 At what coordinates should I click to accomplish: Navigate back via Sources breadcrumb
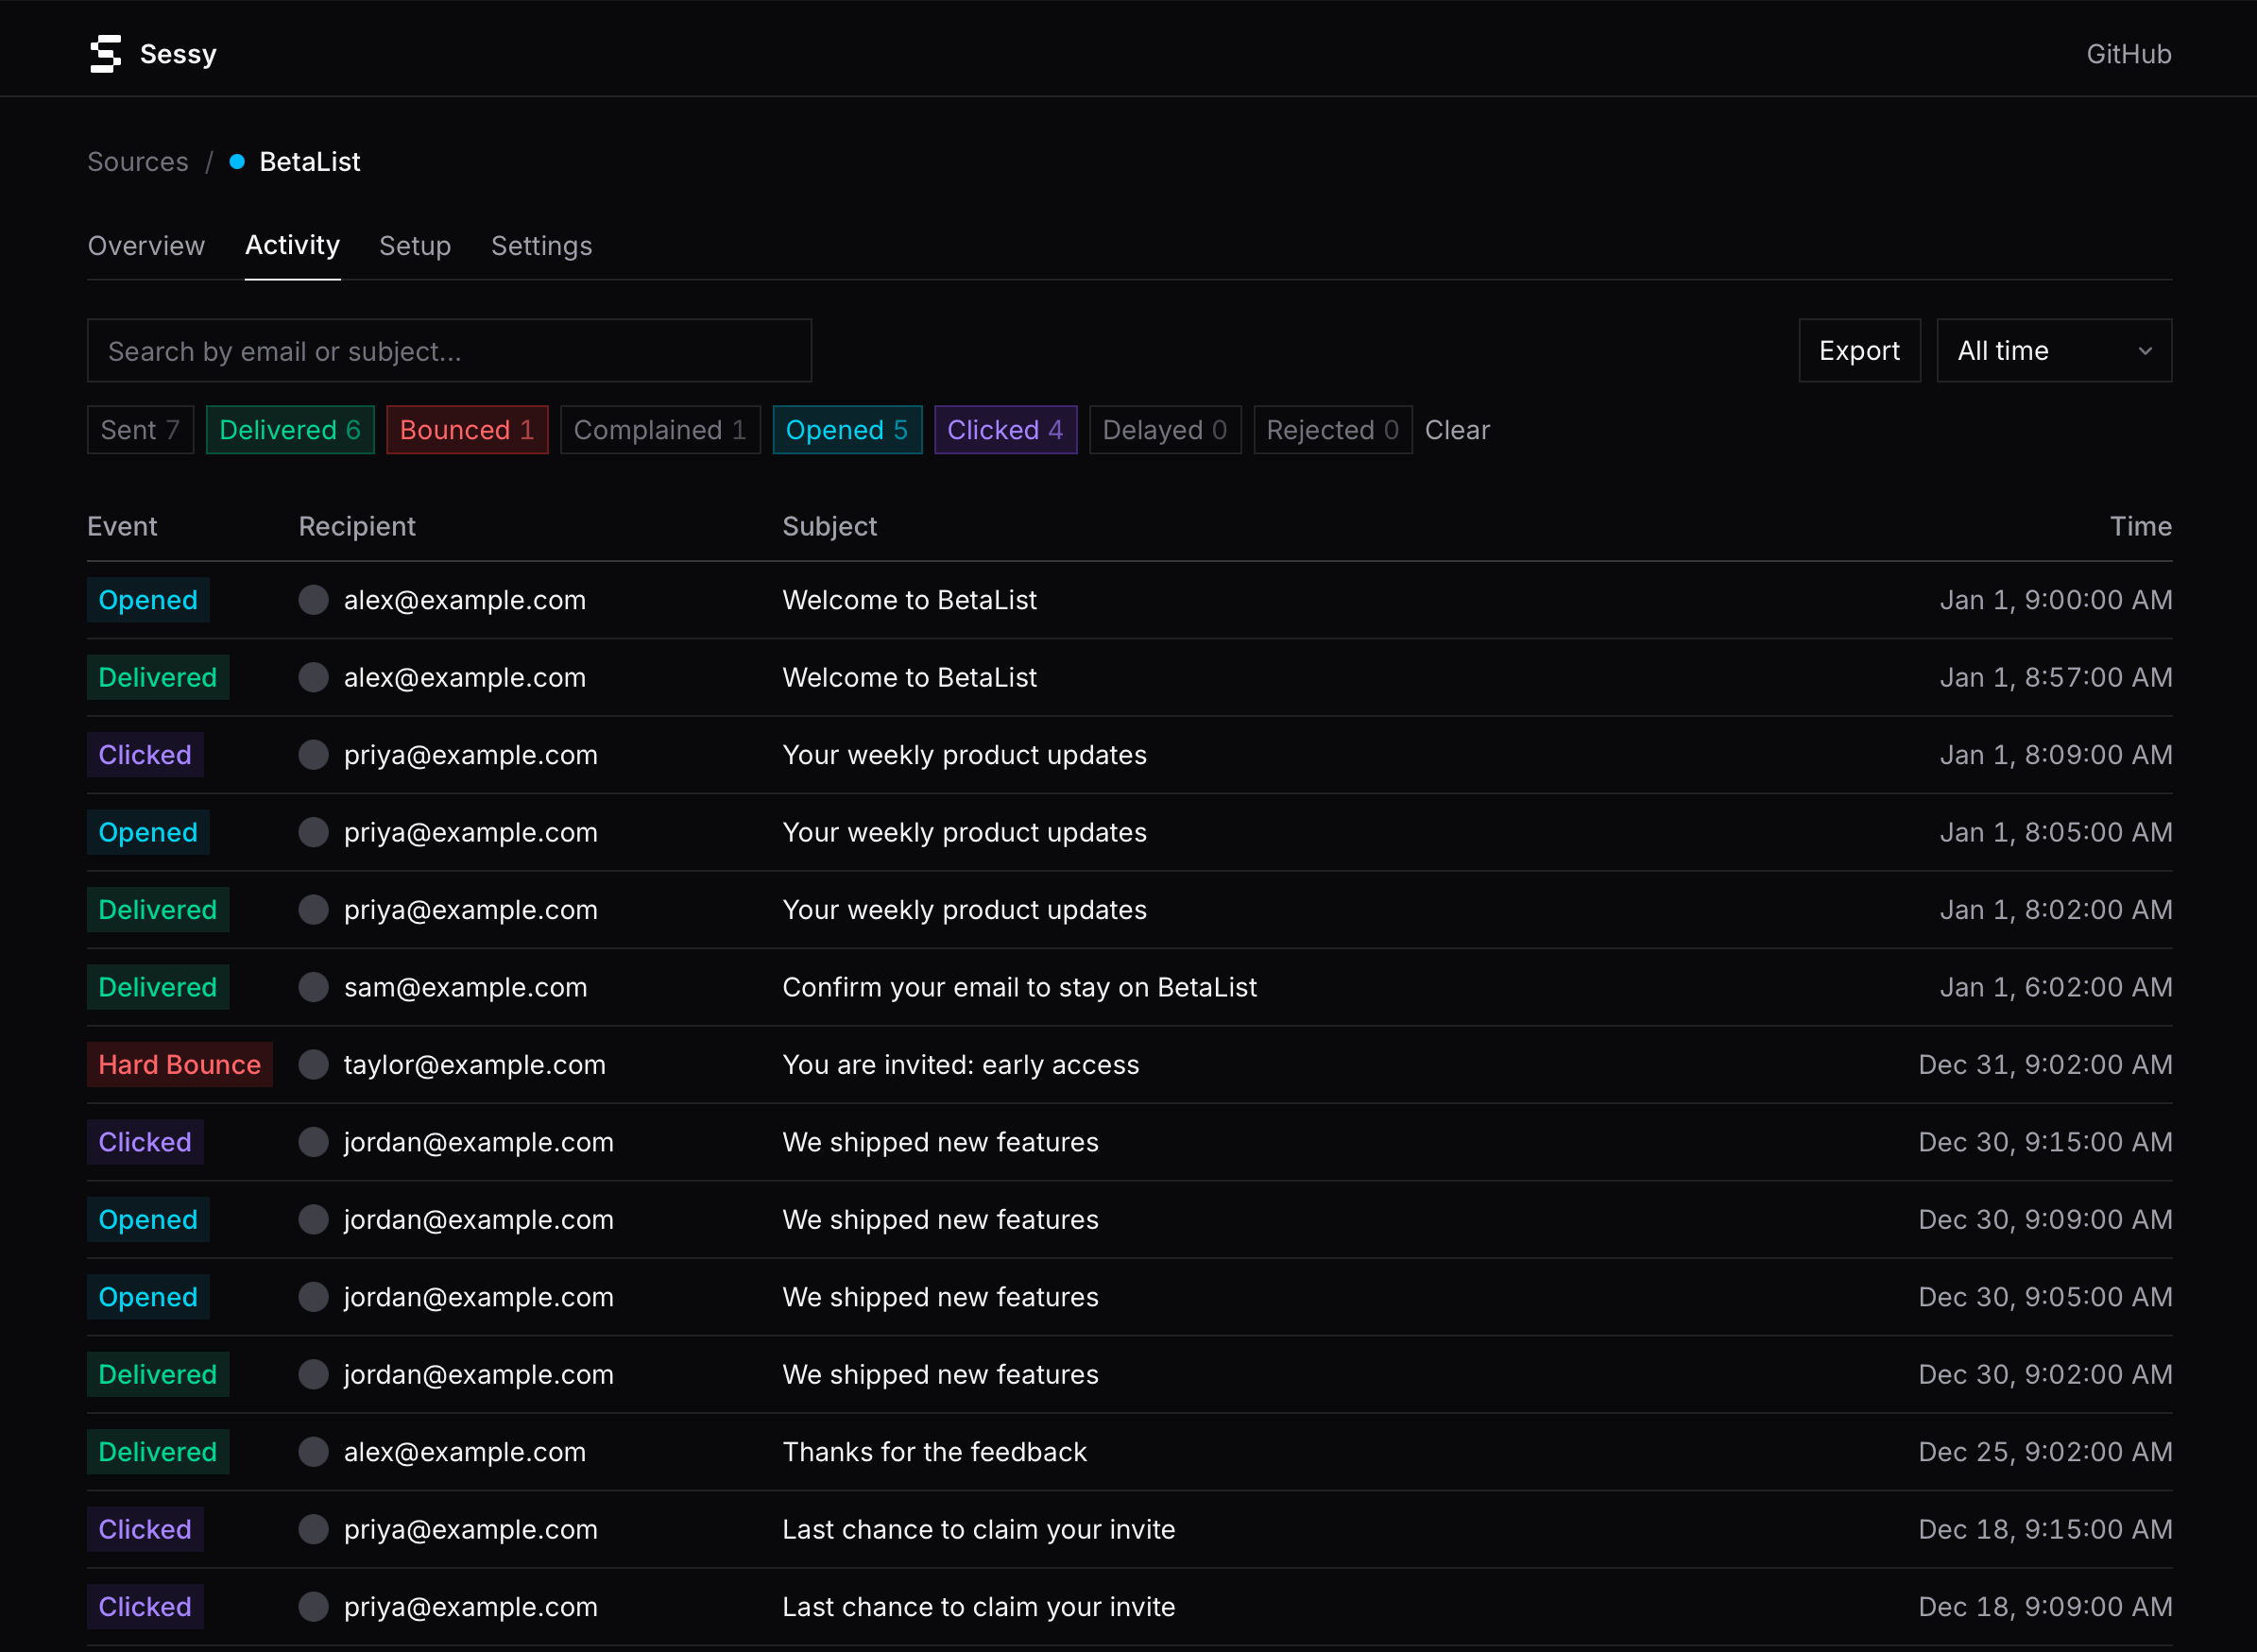(137, 161)
